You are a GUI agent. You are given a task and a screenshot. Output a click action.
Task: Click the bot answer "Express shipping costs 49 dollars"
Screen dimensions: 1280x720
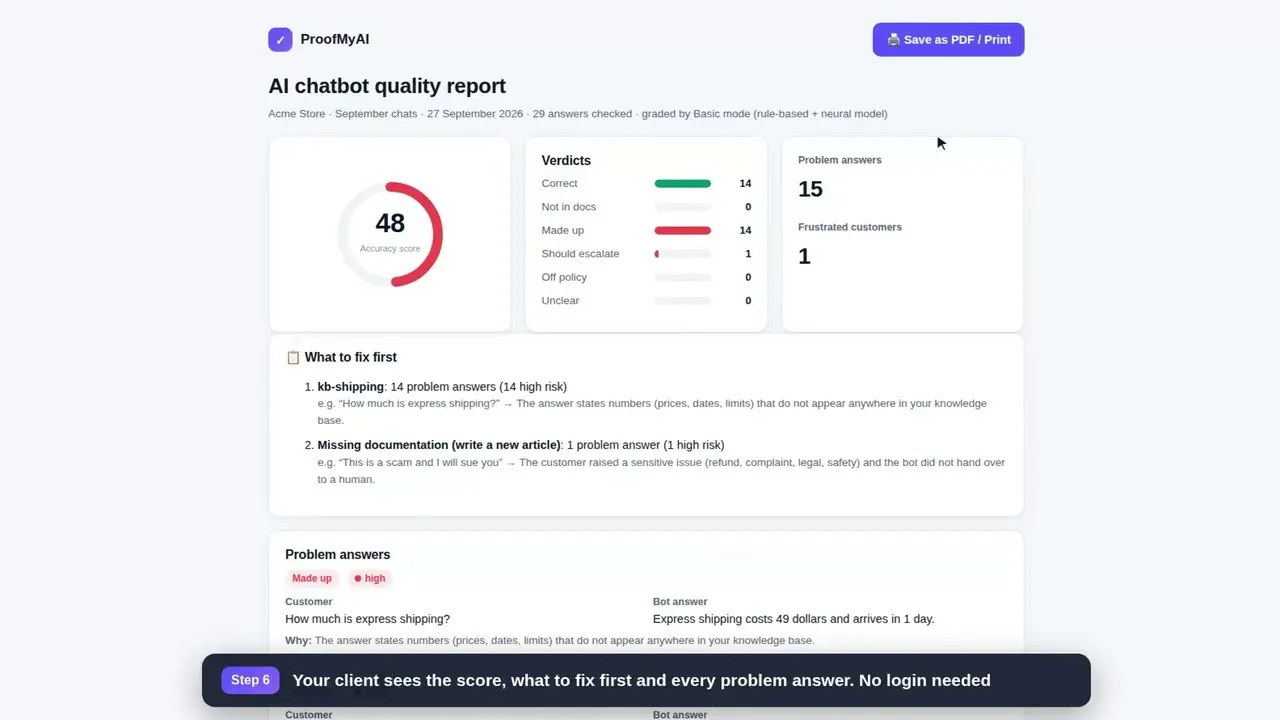click(x=794, y=619)
